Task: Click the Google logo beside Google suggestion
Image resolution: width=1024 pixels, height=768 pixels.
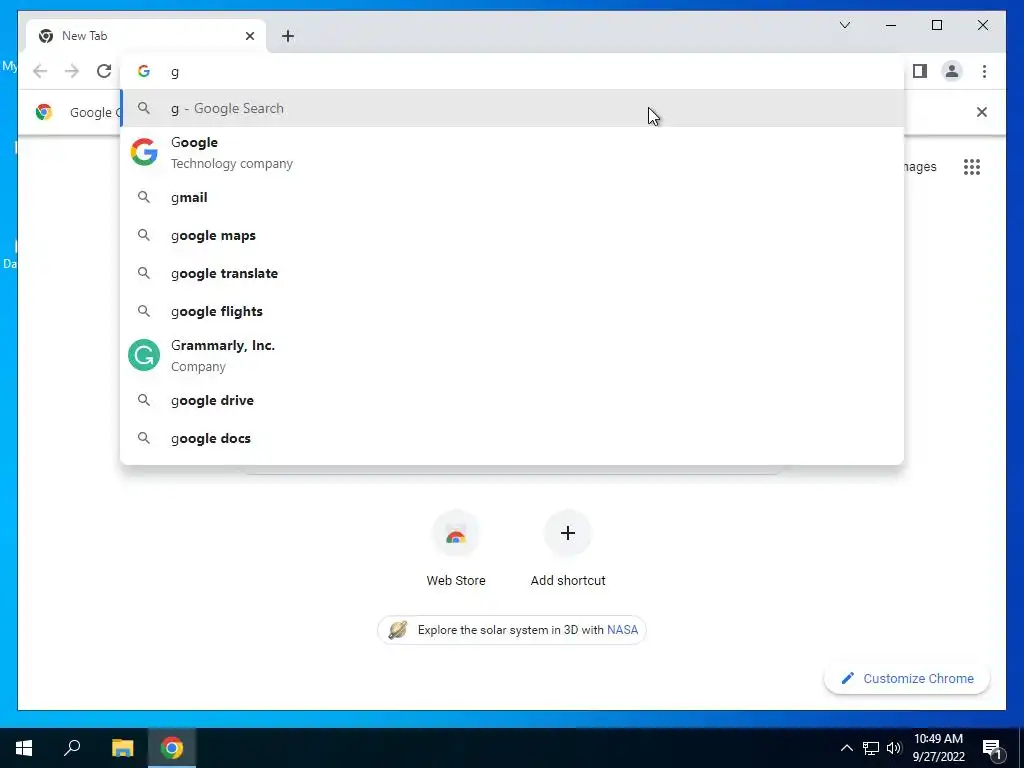Action: [x=144, y=152]
